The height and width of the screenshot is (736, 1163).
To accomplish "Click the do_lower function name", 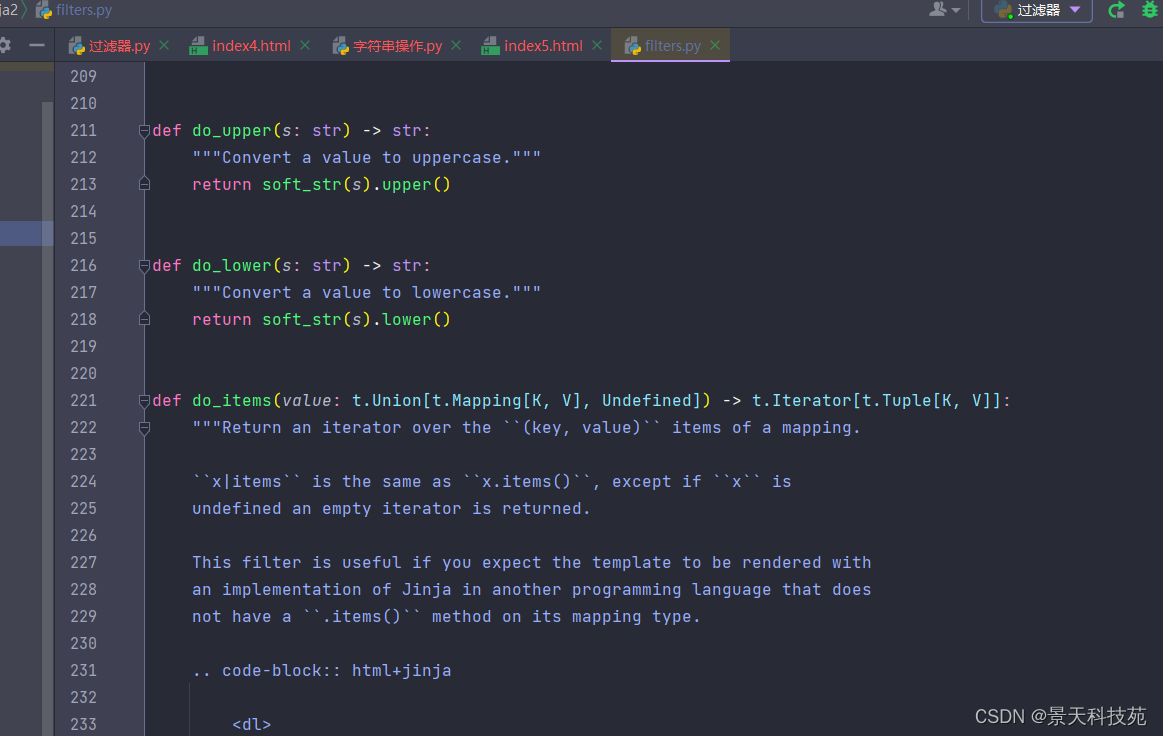I will 231,266.
